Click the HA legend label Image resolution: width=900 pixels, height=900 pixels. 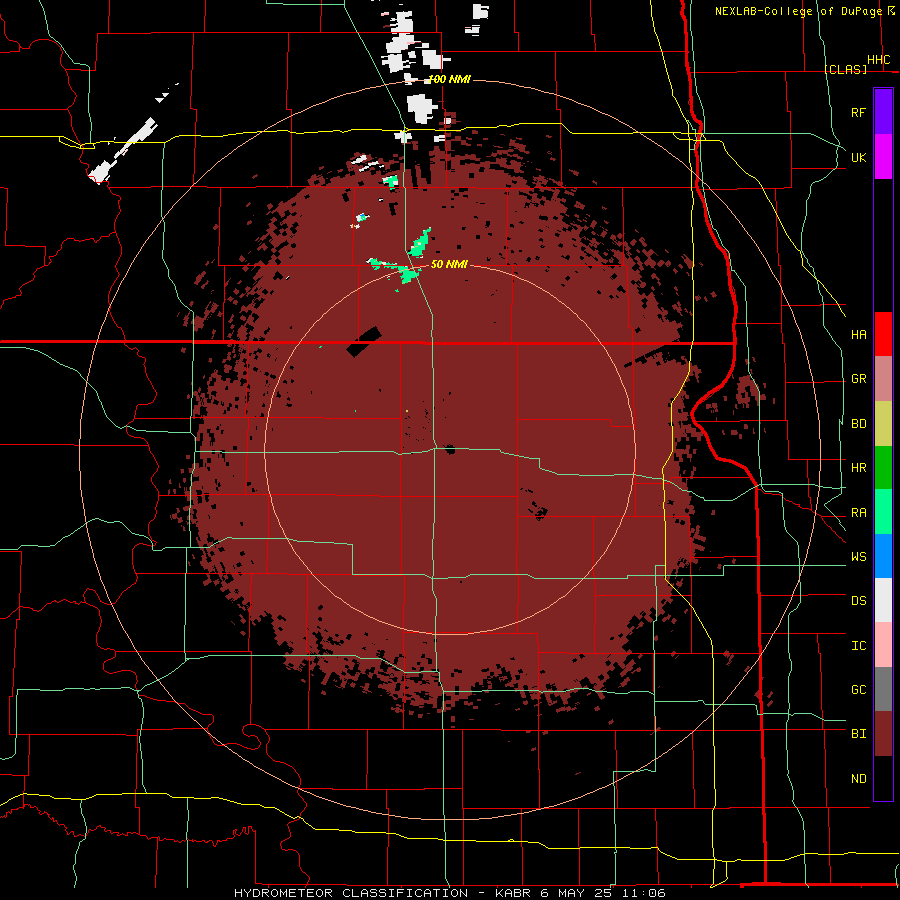click(858, 334)
